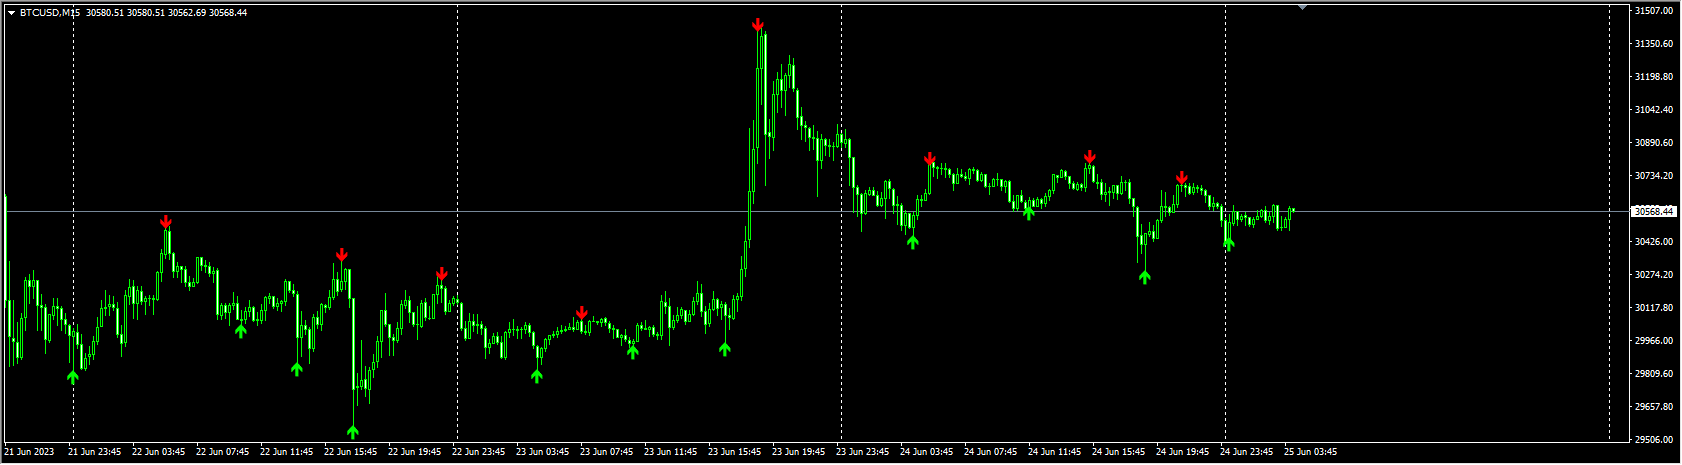Click price level 31350.00 on the scale
Viewport: 1682px width, 465px height.
(x=1653, y=44)
